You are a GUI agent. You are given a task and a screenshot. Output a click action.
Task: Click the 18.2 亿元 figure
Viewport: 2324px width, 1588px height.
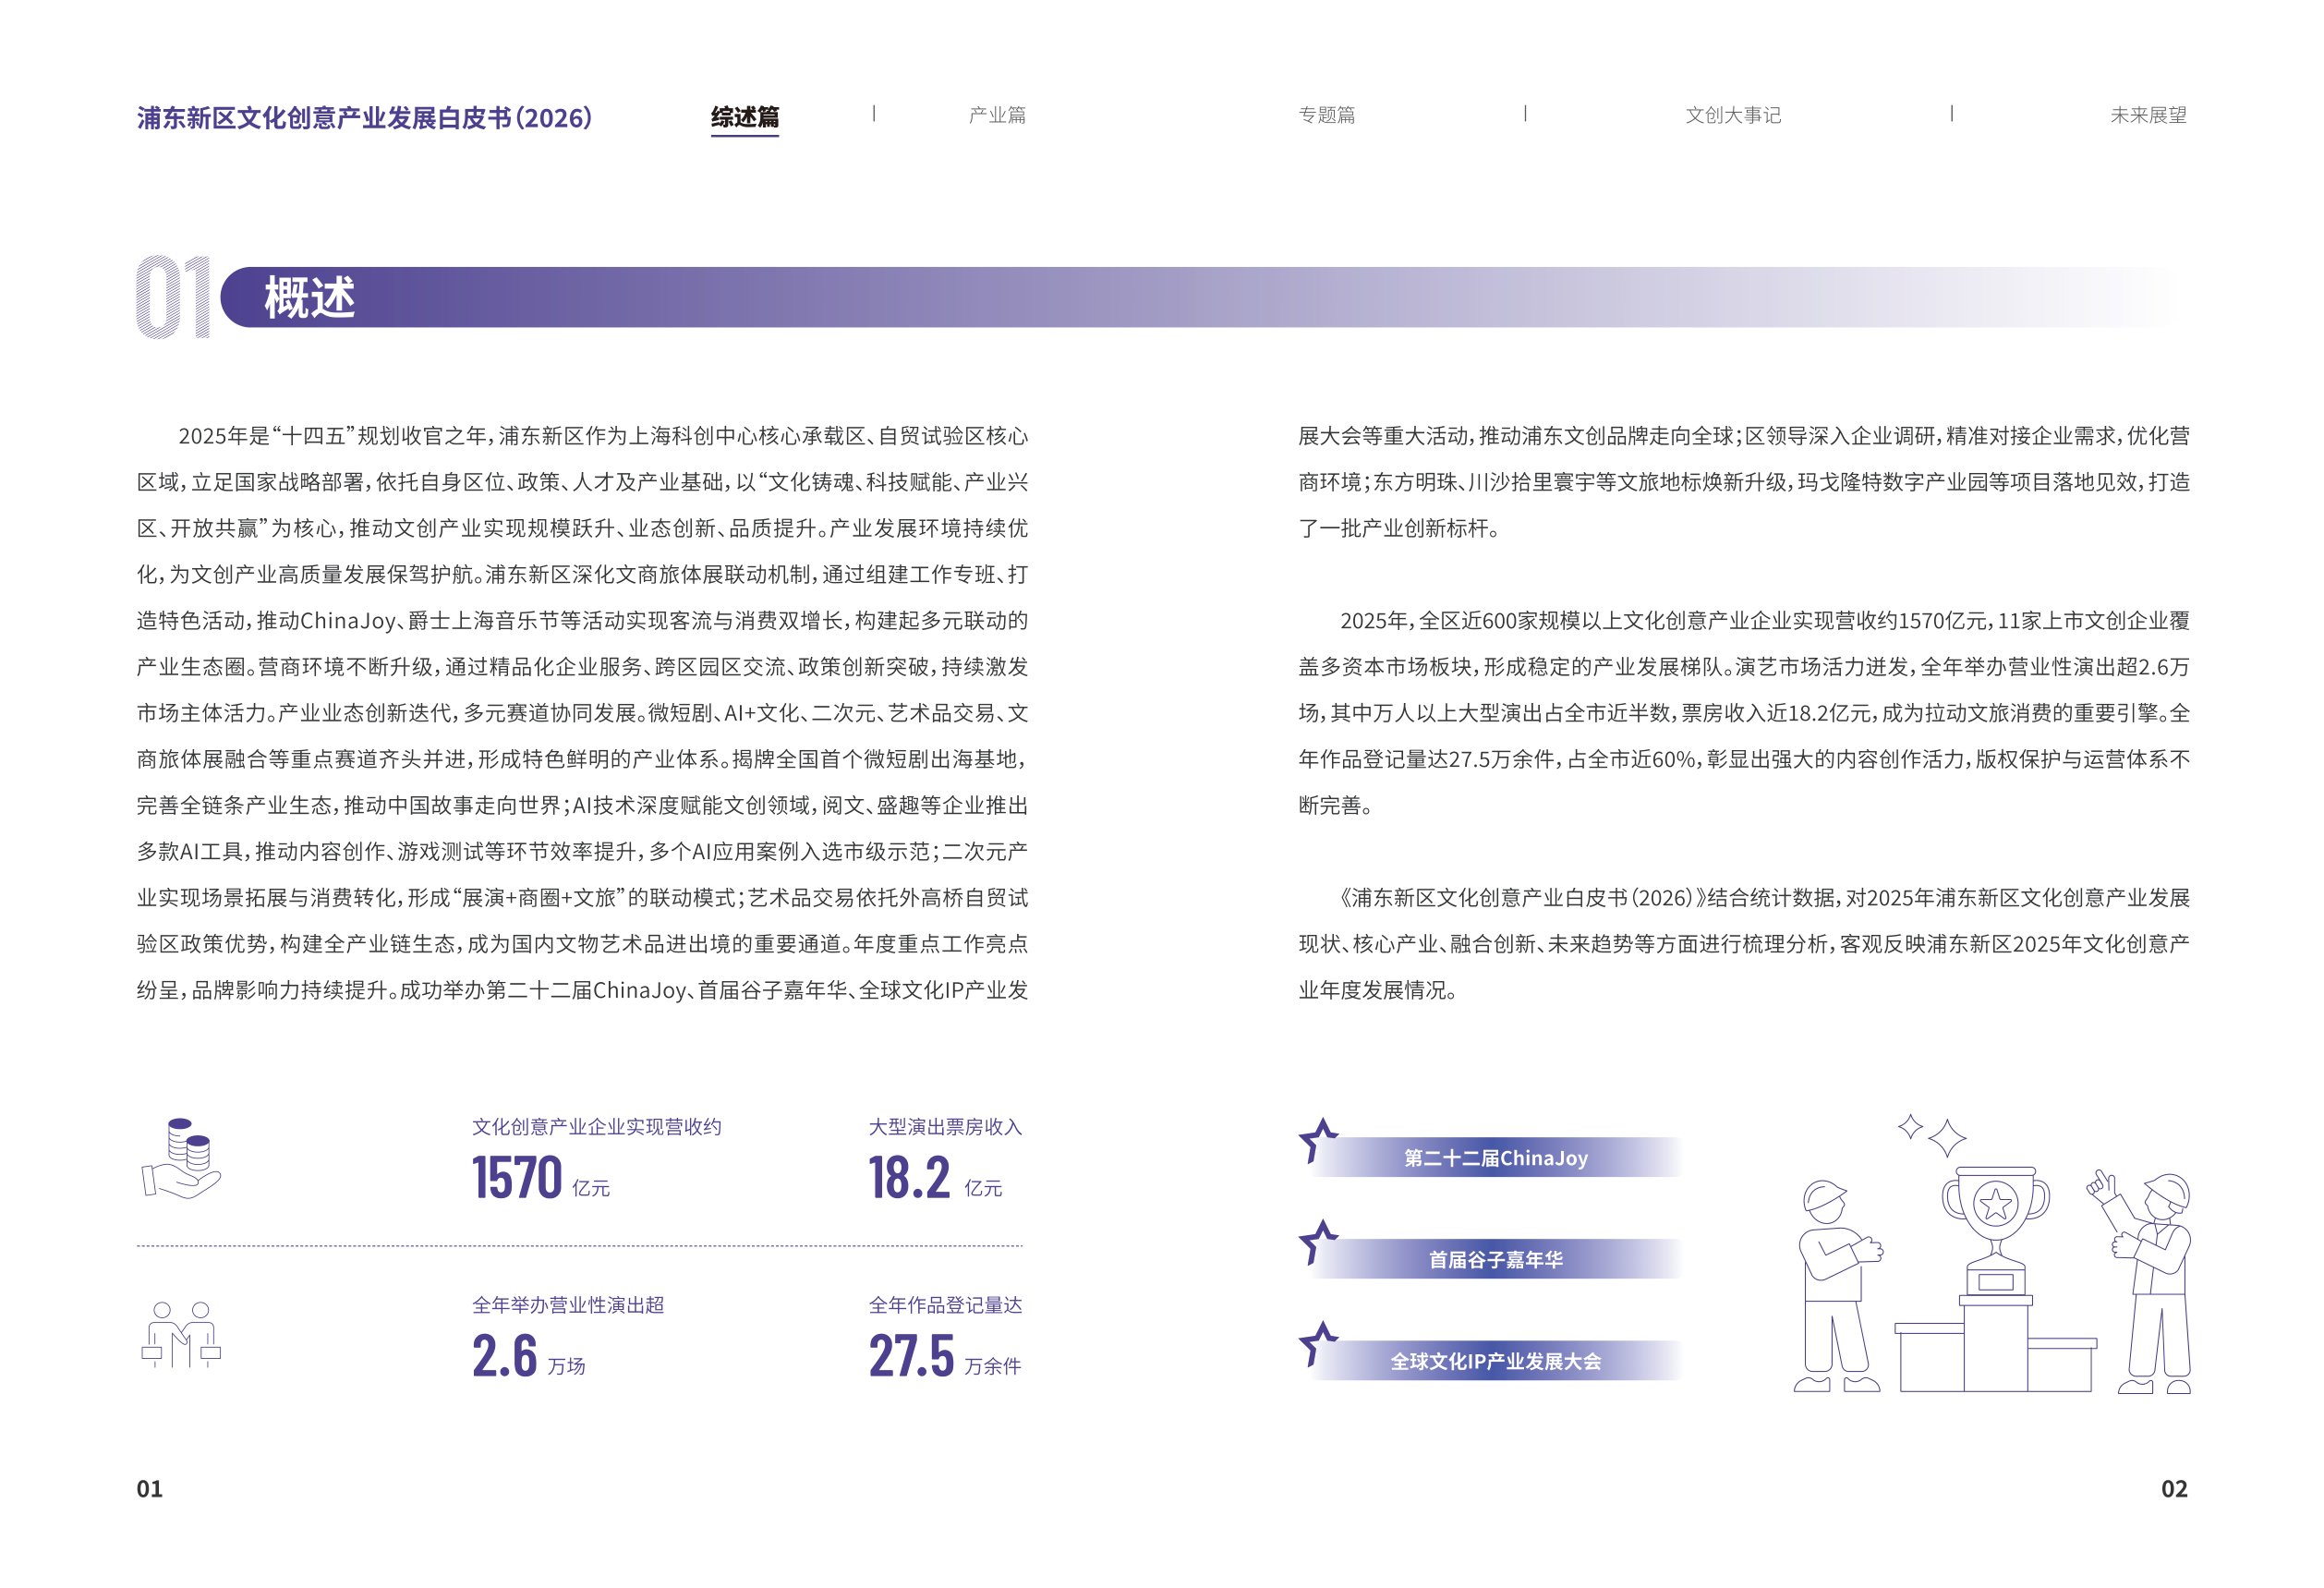(935, 1177)
